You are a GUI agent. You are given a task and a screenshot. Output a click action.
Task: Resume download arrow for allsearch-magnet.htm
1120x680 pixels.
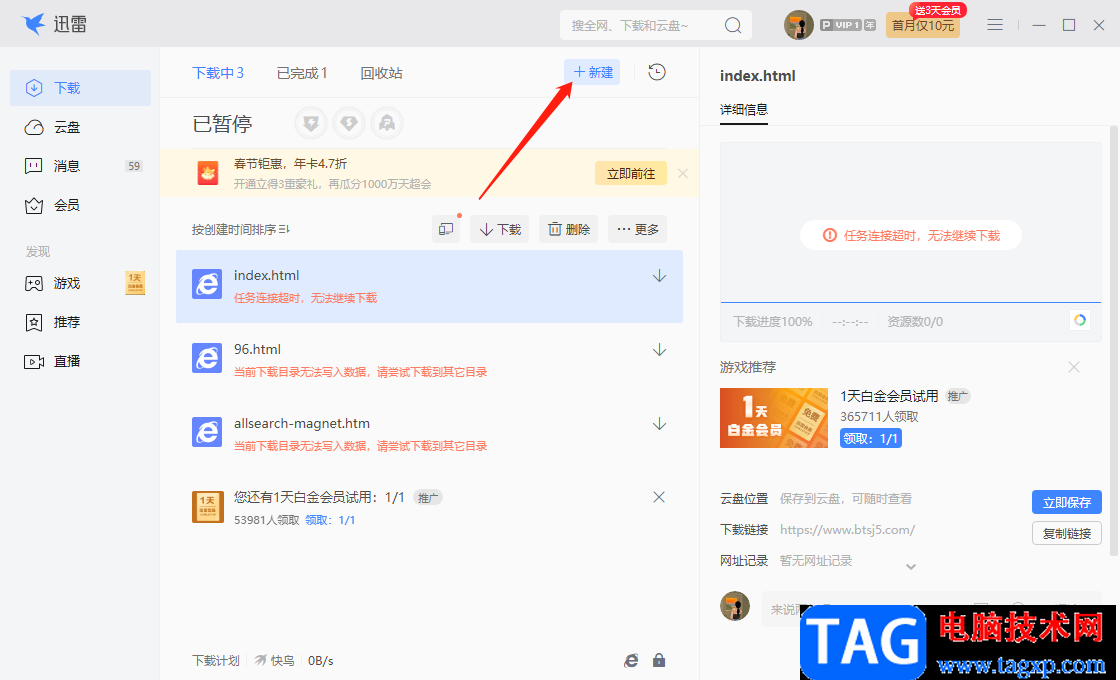[659, 424]
